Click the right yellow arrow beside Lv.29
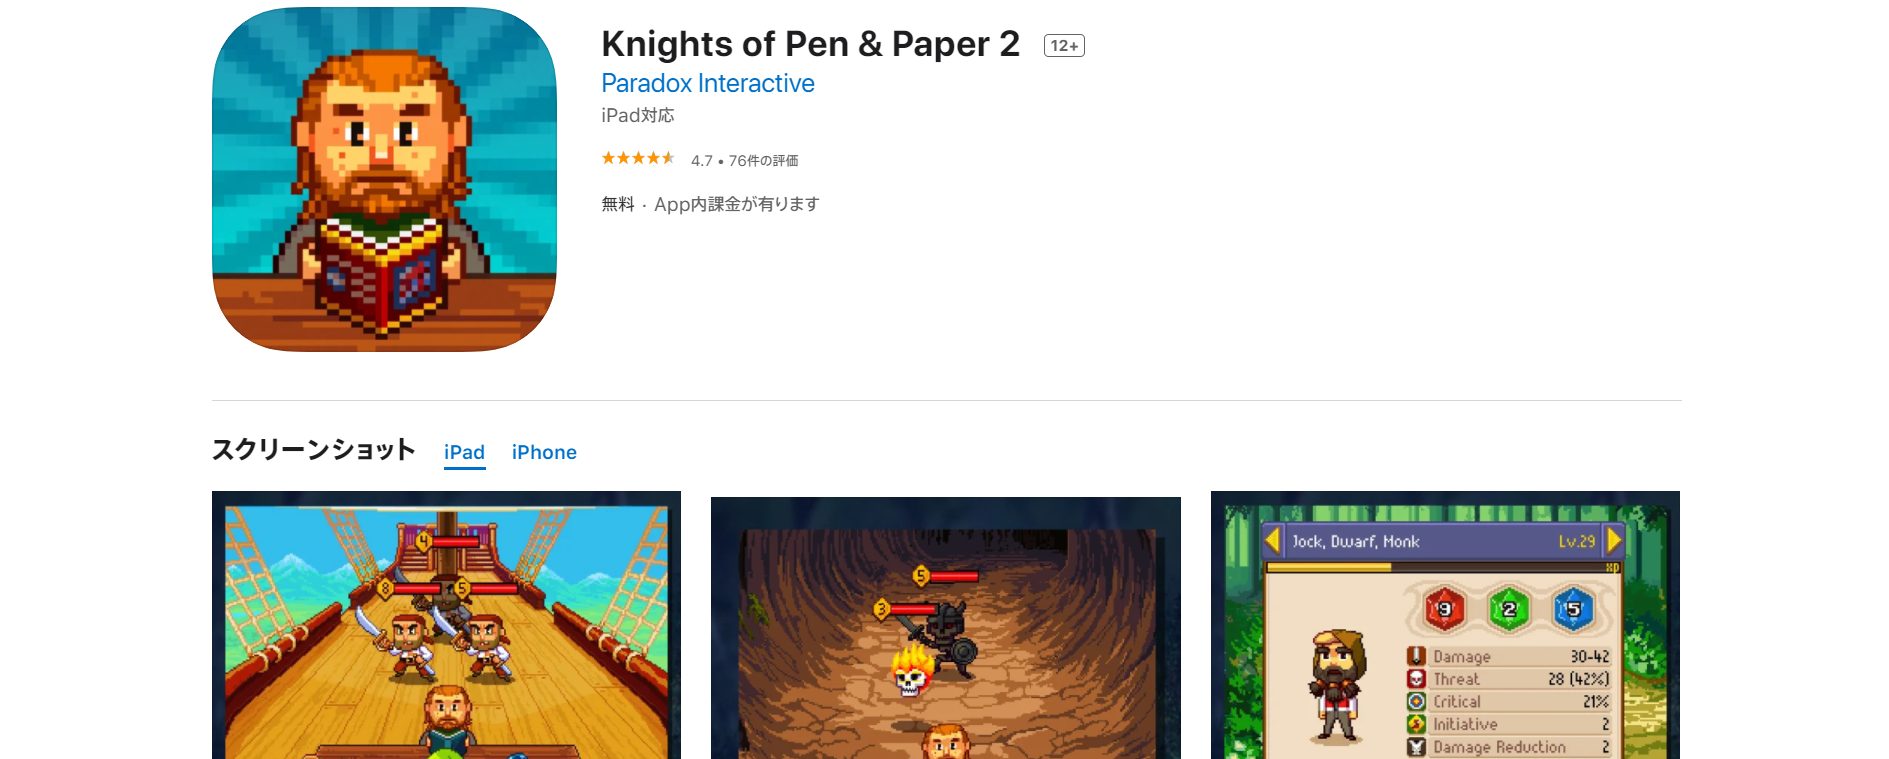Image resolution: width=1889 pixels, height=759 pixels. click(x=1613, y=541)
